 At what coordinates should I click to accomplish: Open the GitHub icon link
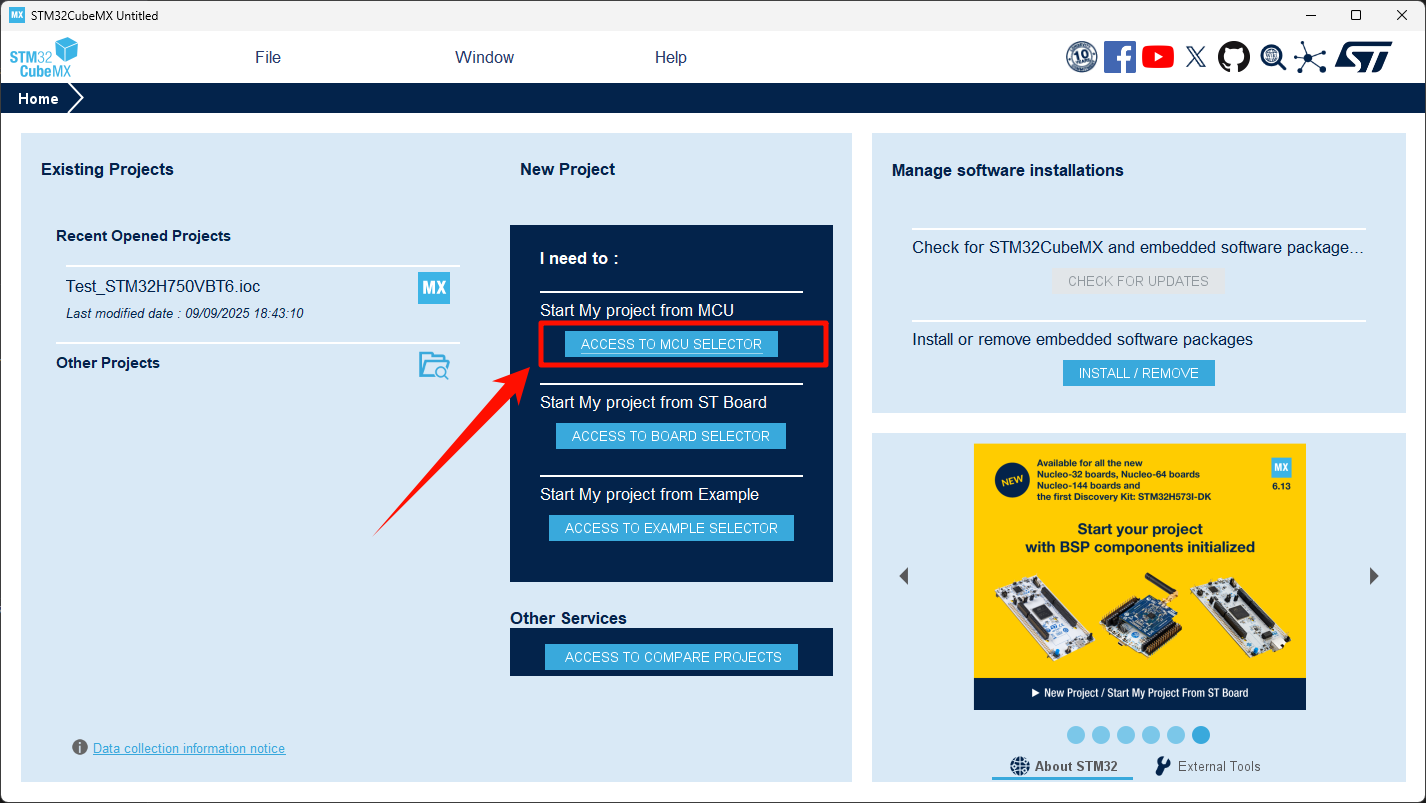tap(1234, 57)
